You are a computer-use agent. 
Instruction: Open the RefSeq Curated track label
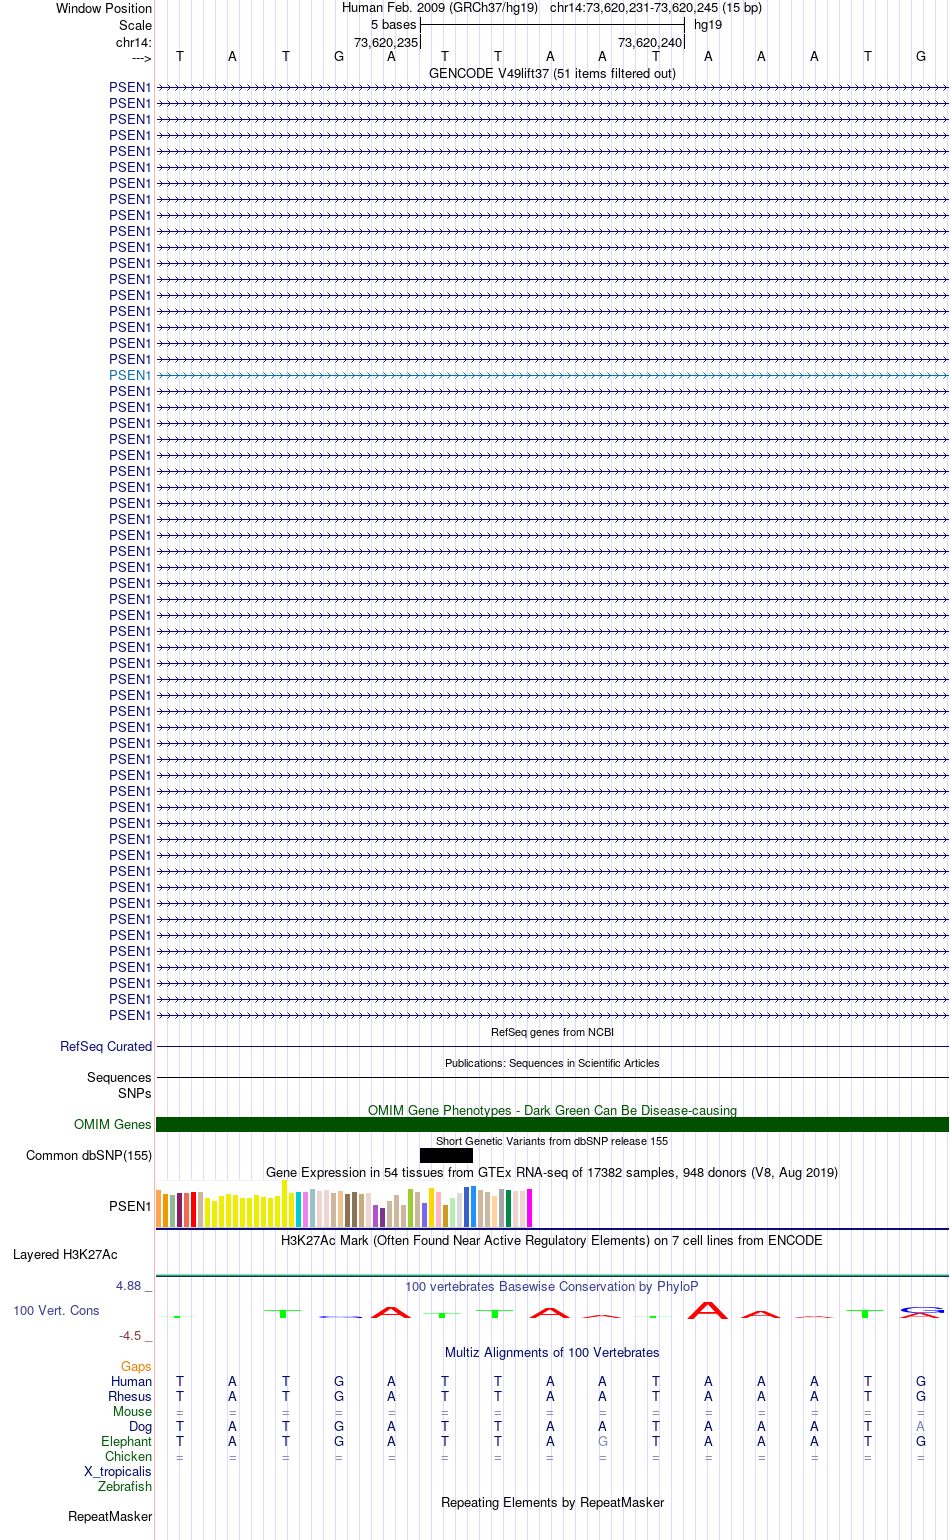[106, 1046]
